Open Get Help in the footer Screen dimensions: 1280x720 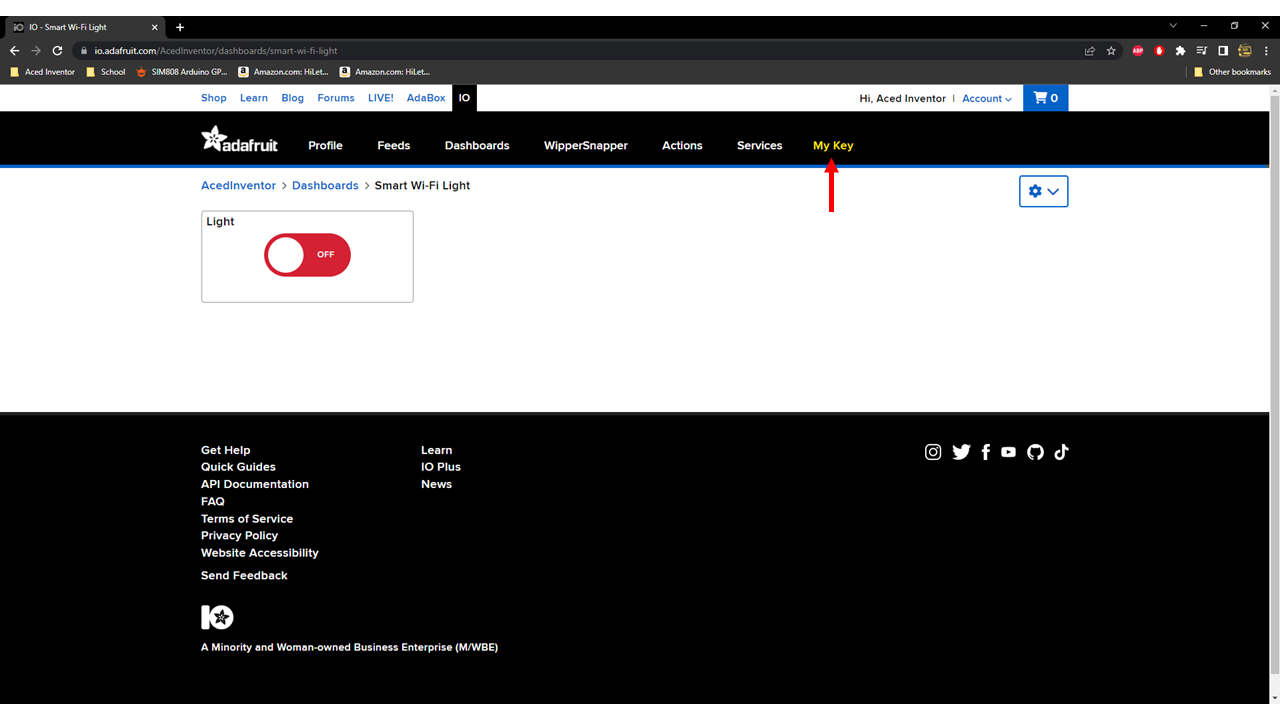(x=226, y=450)
